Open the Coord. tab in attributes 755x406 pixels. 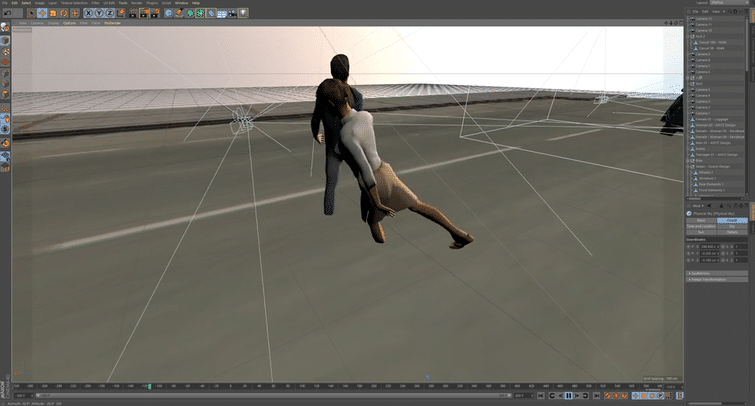732,220
